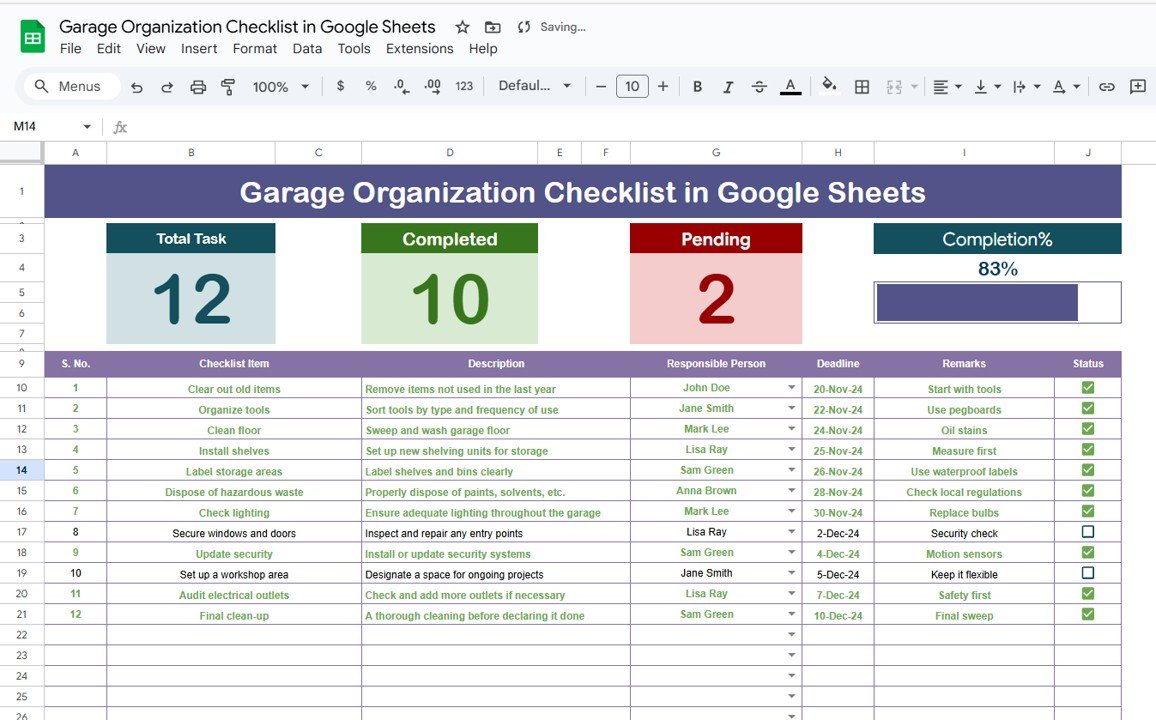The image size is (1156, 720).
Task: Select column B header
Action: tap(191, 153)
